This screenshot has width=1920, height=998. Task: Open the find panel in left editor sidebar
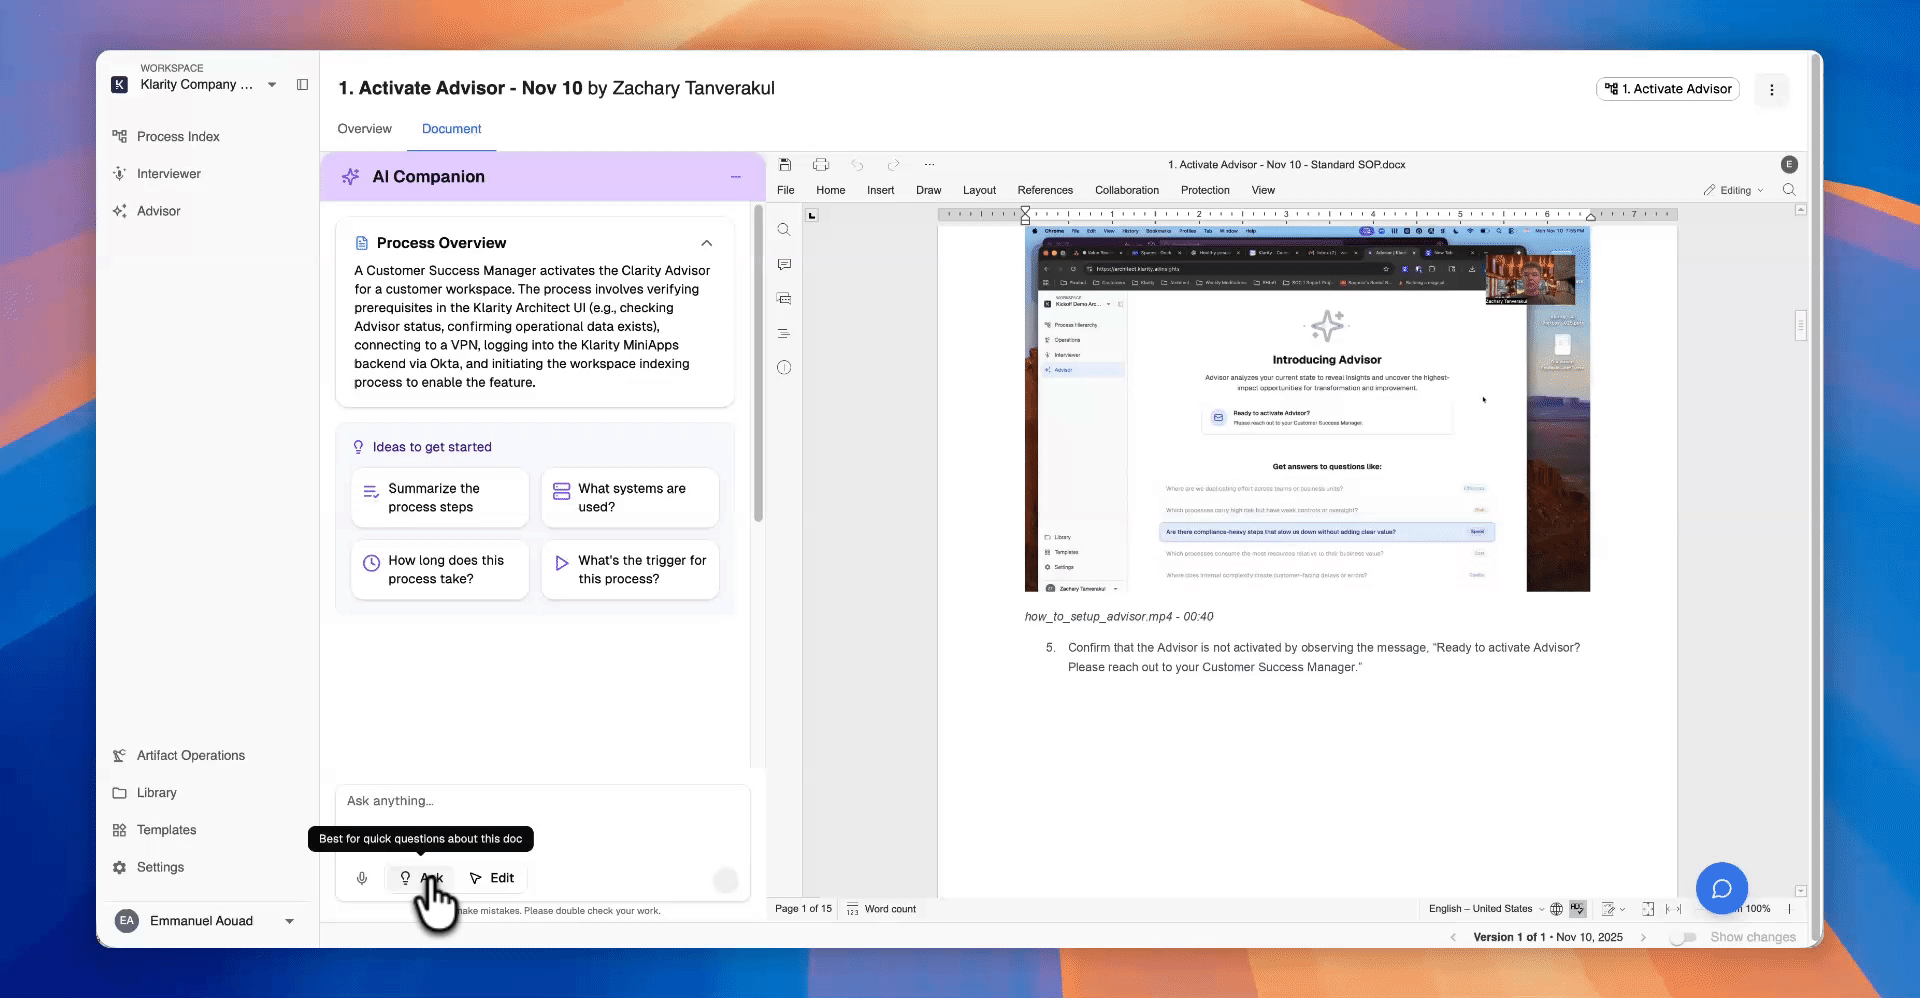[784, 230]
